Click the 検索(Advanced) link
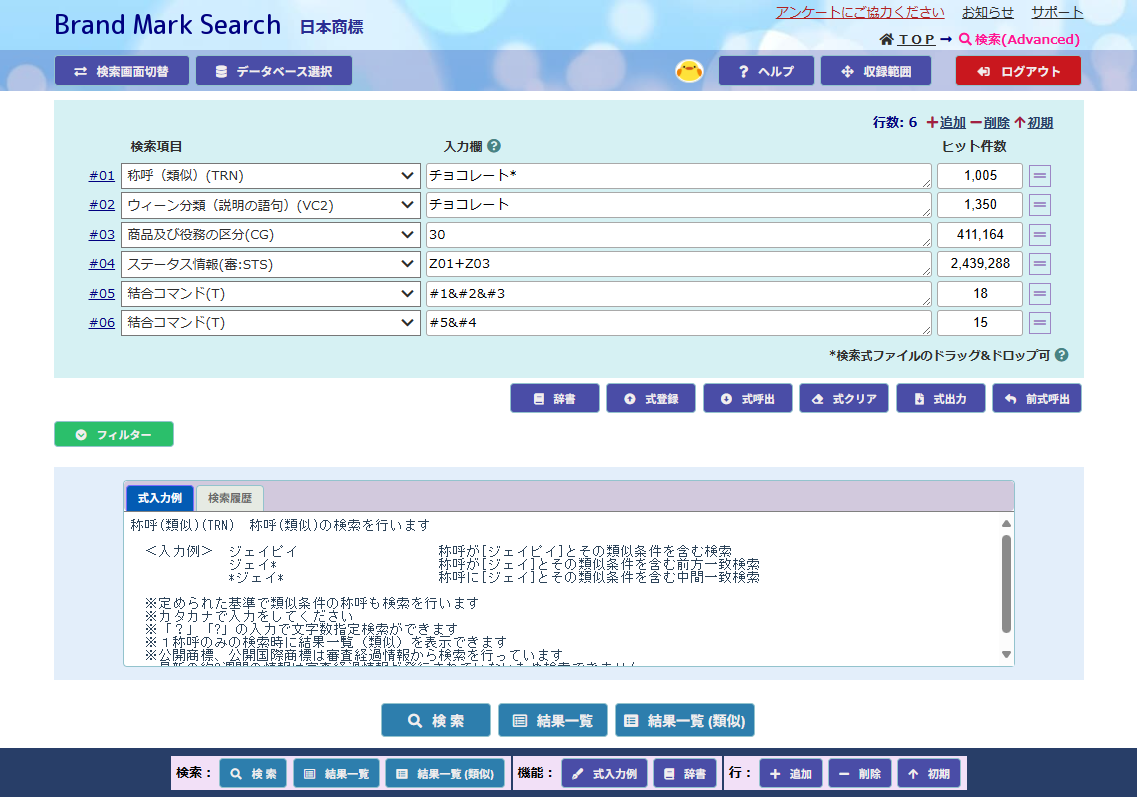 tap(1019, 39)
